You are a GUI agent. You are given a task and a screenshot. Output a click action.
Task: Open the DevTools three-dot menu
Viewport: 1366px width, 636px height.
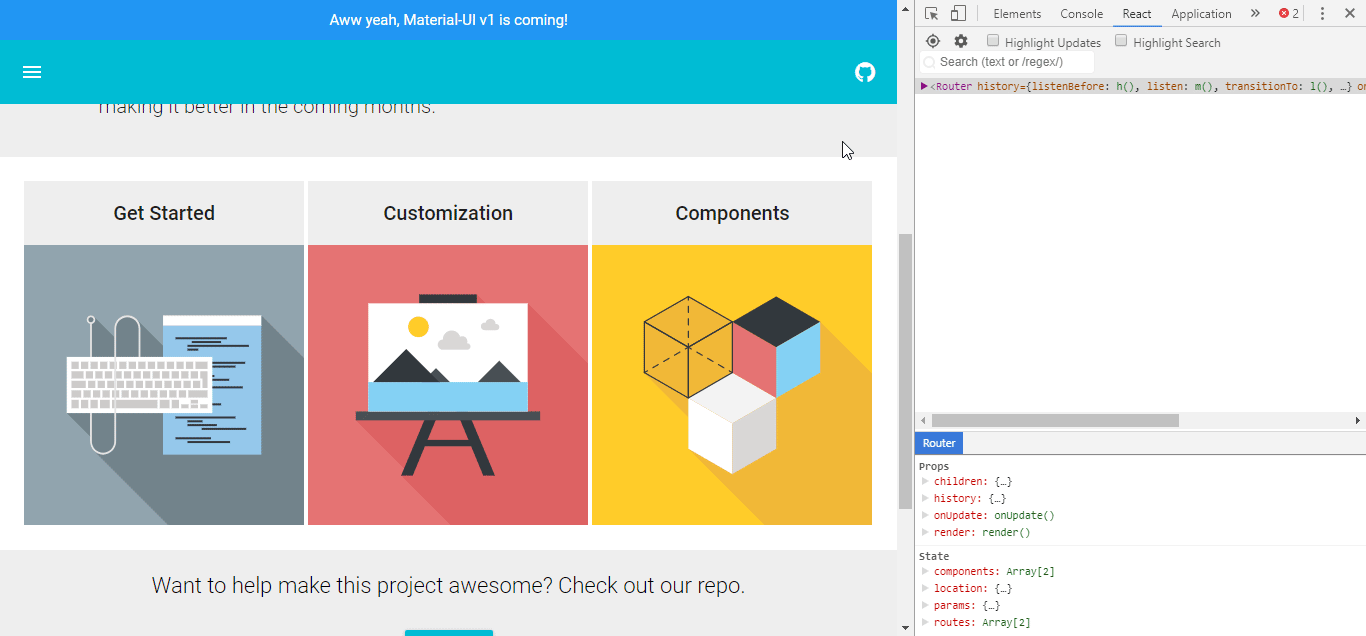coord(1322,14)
